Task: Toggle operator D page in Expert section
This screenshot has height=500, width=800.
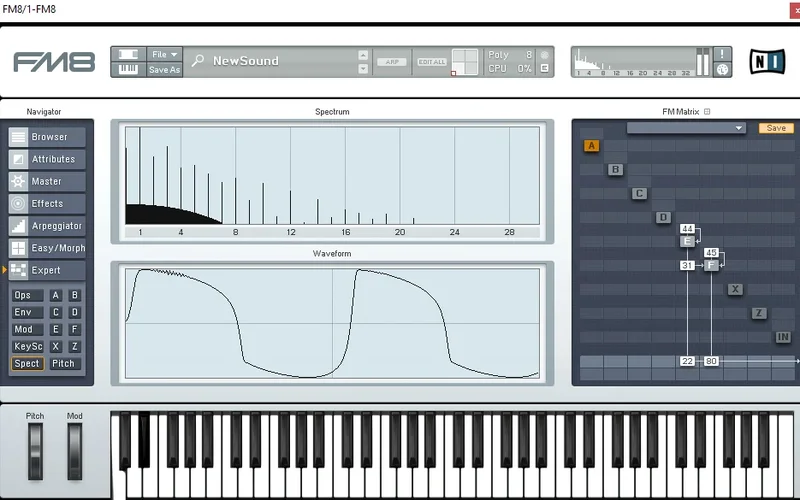Action: (74, 312)
